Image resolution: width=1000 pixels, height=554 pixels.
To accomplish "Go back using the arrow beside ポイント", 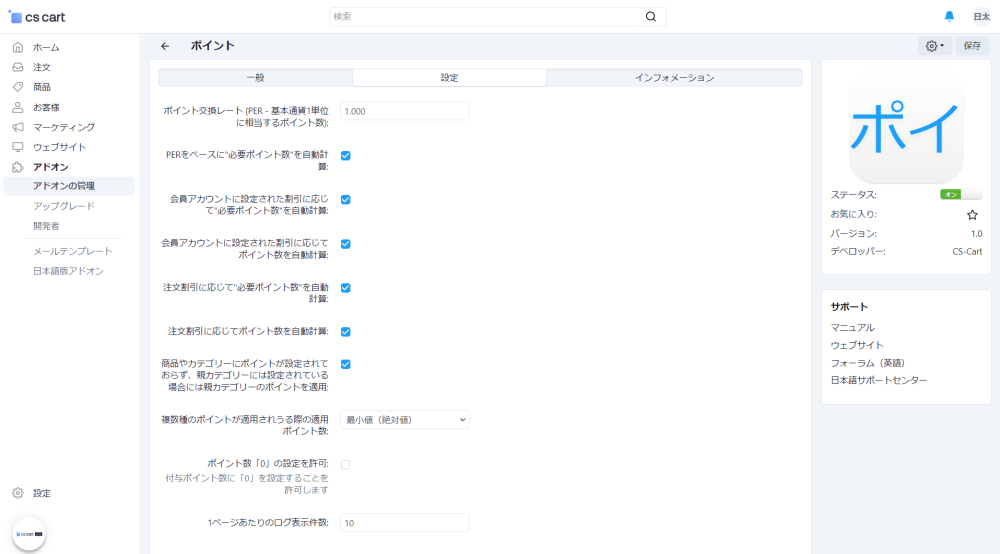I will point(165,46).
